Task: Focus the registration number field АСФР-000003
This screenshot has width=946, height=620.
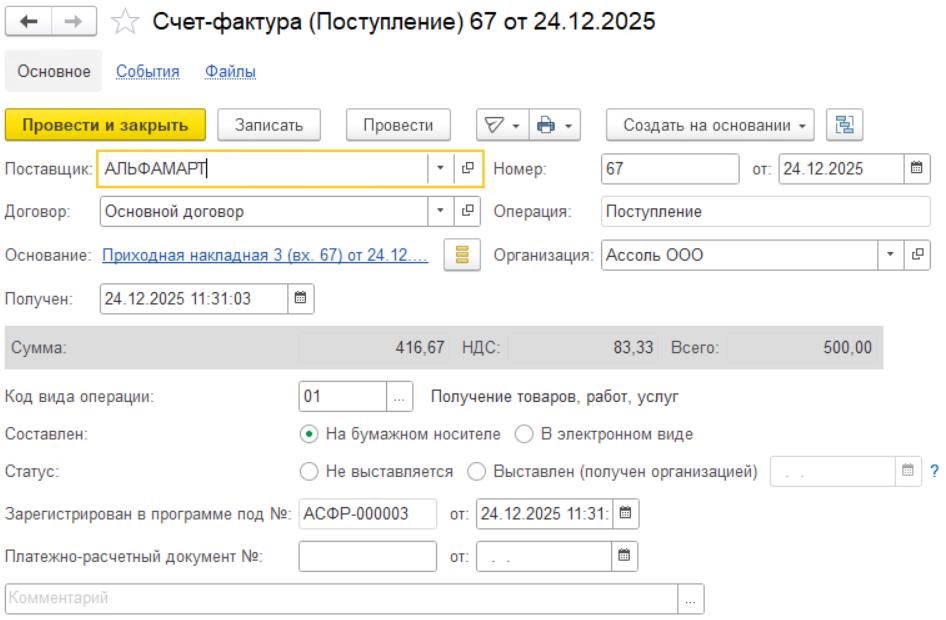Action: coord(367,513)
